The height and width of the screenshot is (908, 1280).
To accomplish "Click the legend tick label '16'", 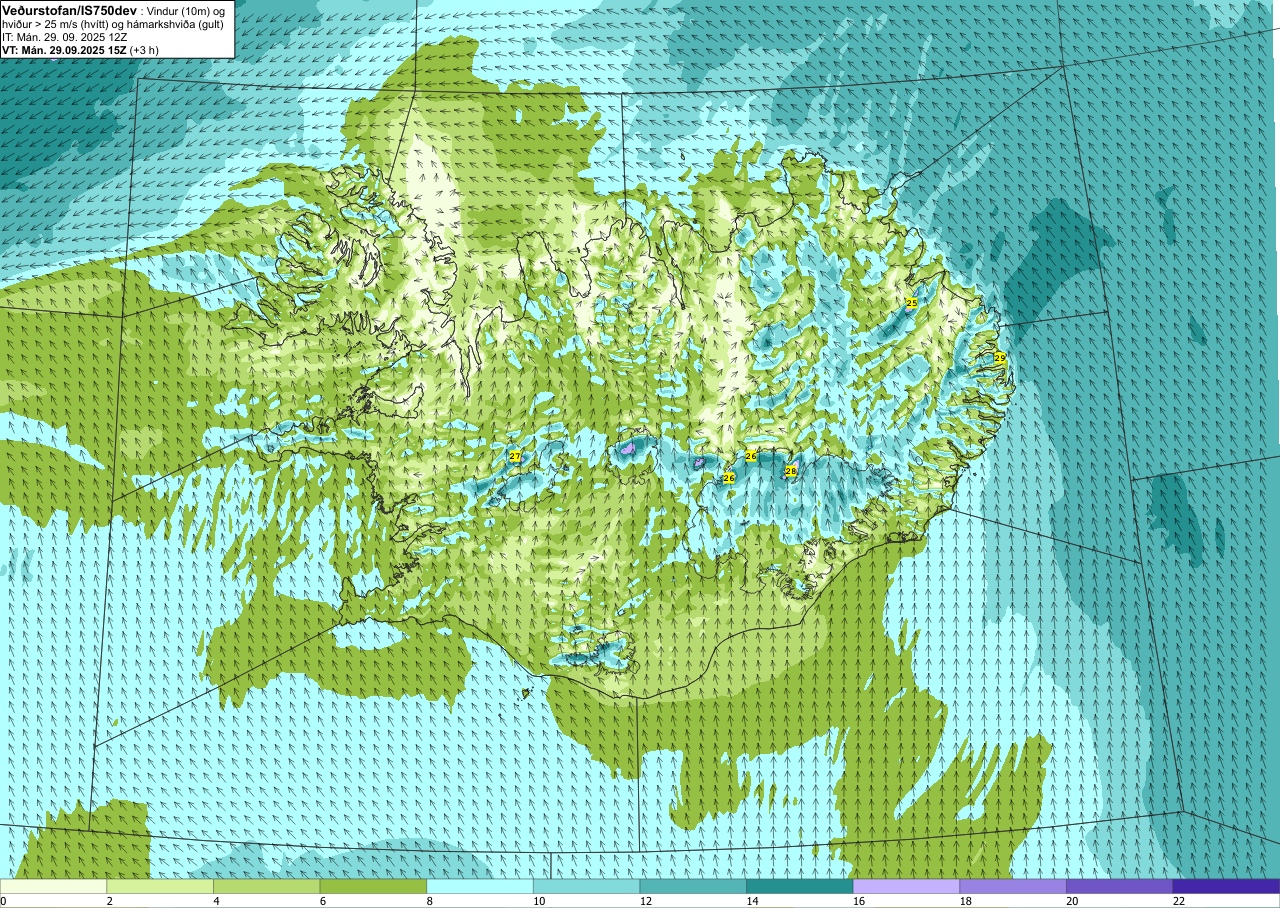I will pos(857,901).
